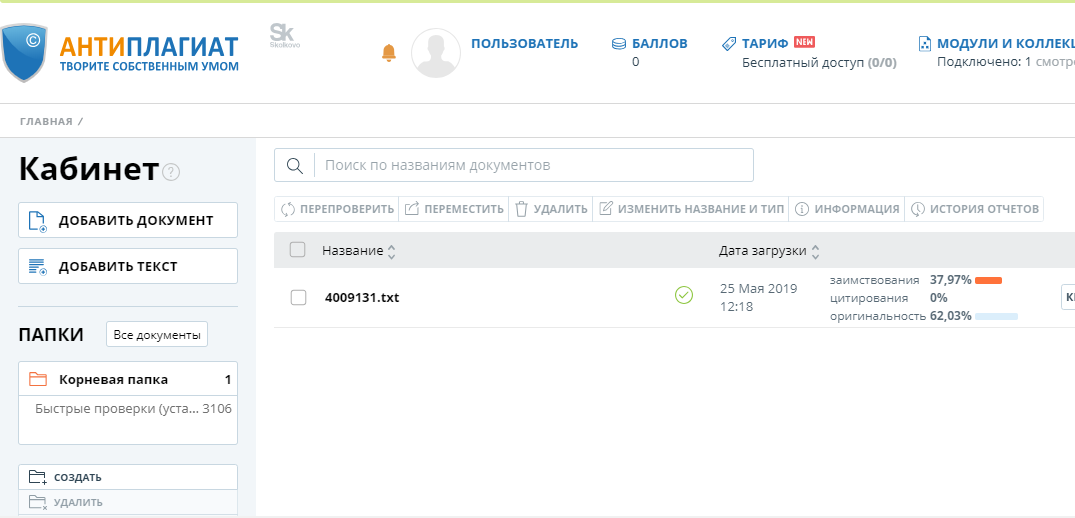The height and width of the screenshot is (518, 1075).
Task: Click the orange notification bell icon
Action: pyautogui.click(x=389, y=53)
